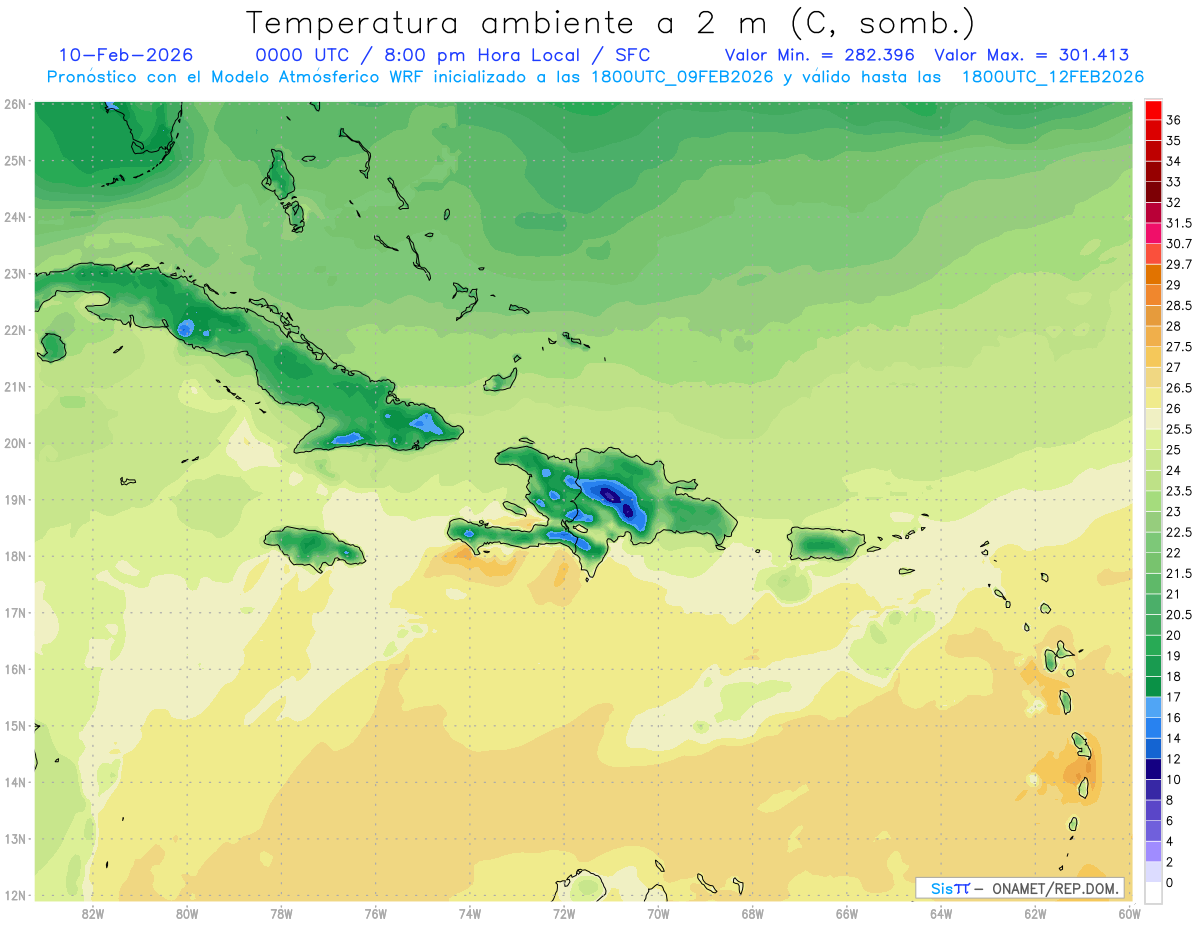The width and height of the screenshot is (1200, 927).
Task: Click the color bar label "31.5"
Action: pos(1178,223)
